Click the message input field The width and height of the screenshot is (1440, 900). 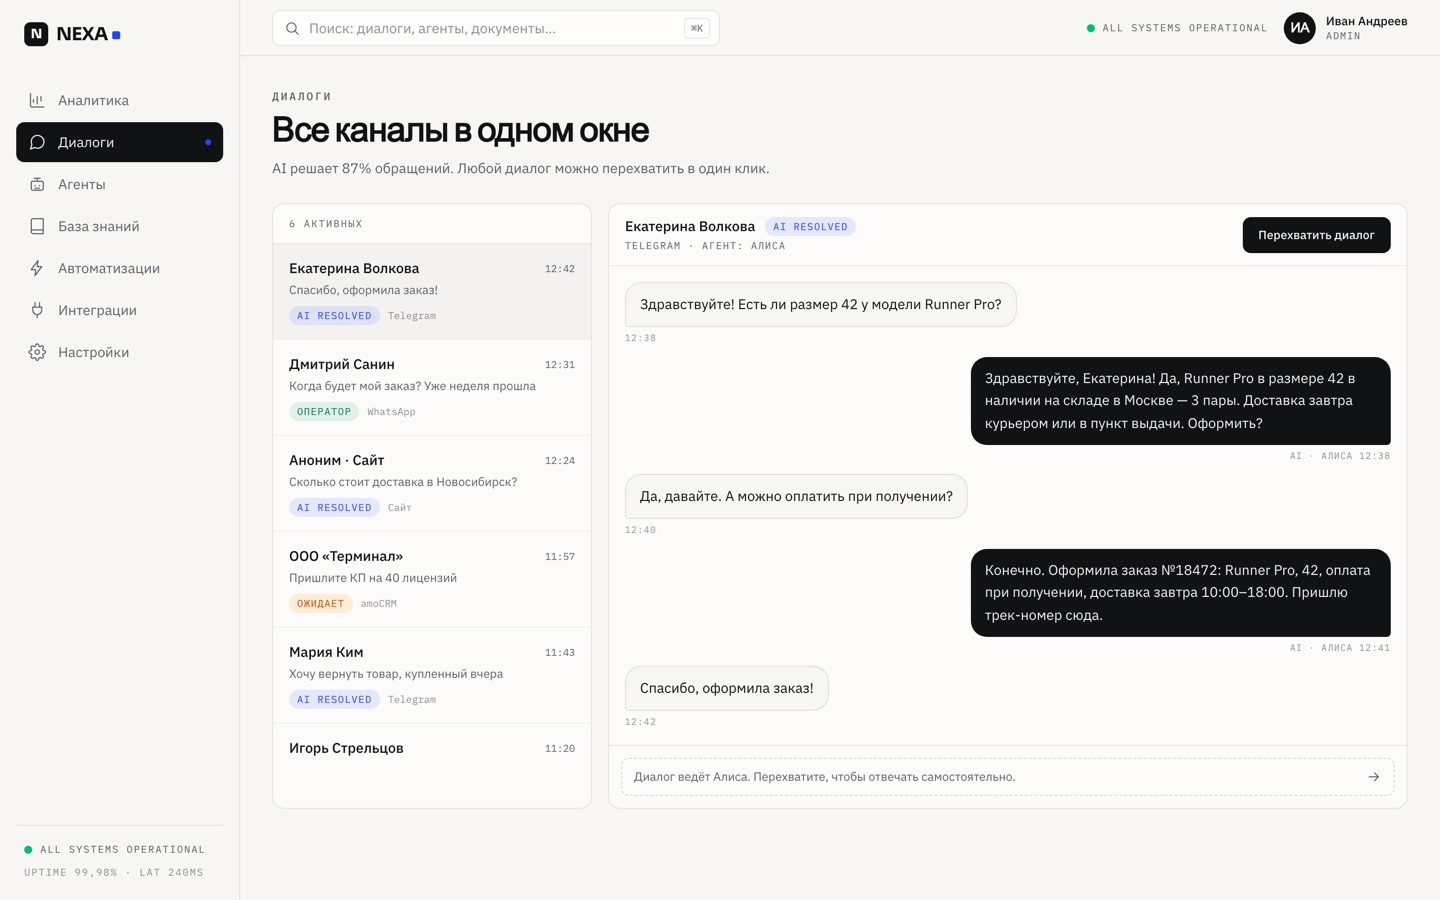pos(1007,777)
